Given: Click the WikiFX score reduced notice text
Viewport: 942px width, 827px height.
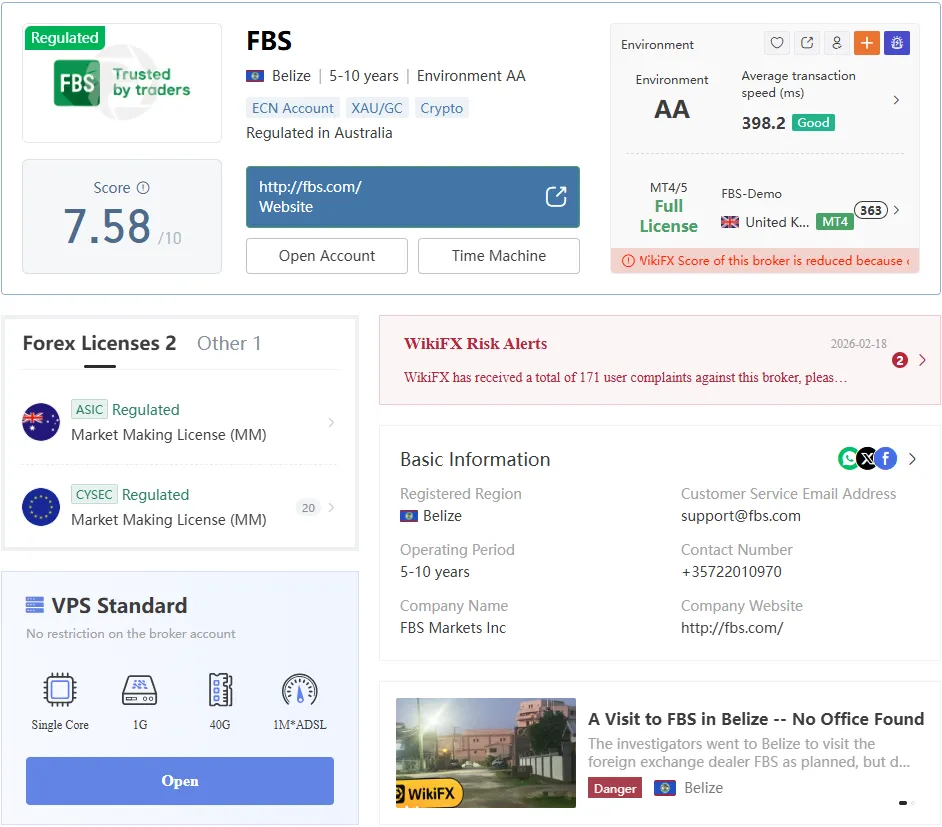Looking at the screenshot, I should (774, 261).
